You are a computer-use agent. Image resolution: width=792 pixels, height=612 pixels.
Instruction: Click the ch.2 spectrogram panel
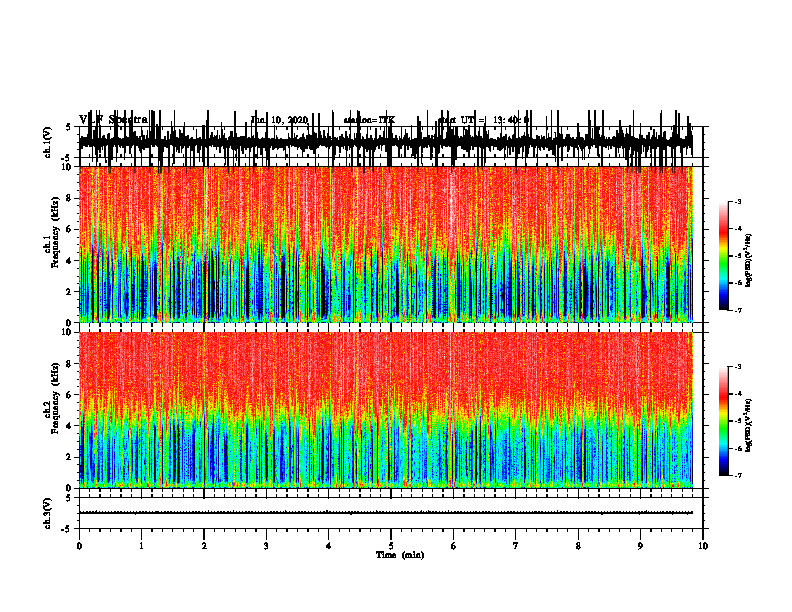coord(385,410)
